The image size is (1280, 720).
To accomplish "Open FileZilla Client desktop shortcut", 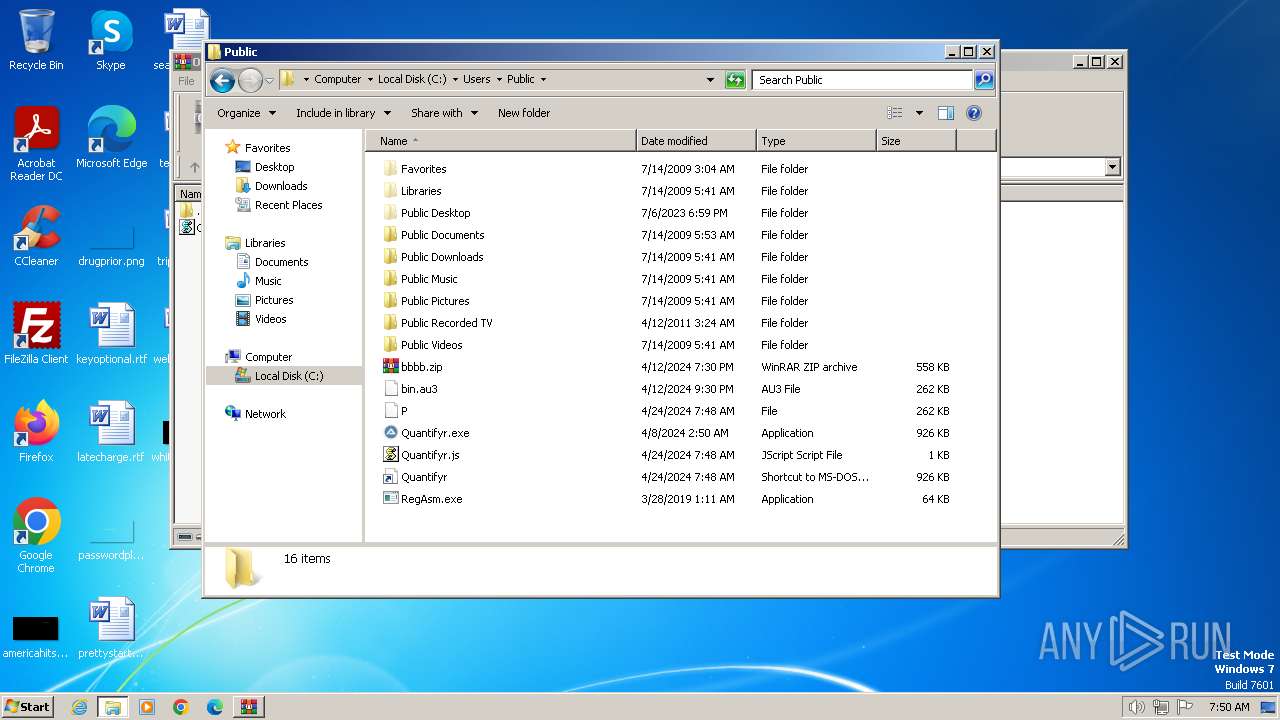I will click(36, 333).
